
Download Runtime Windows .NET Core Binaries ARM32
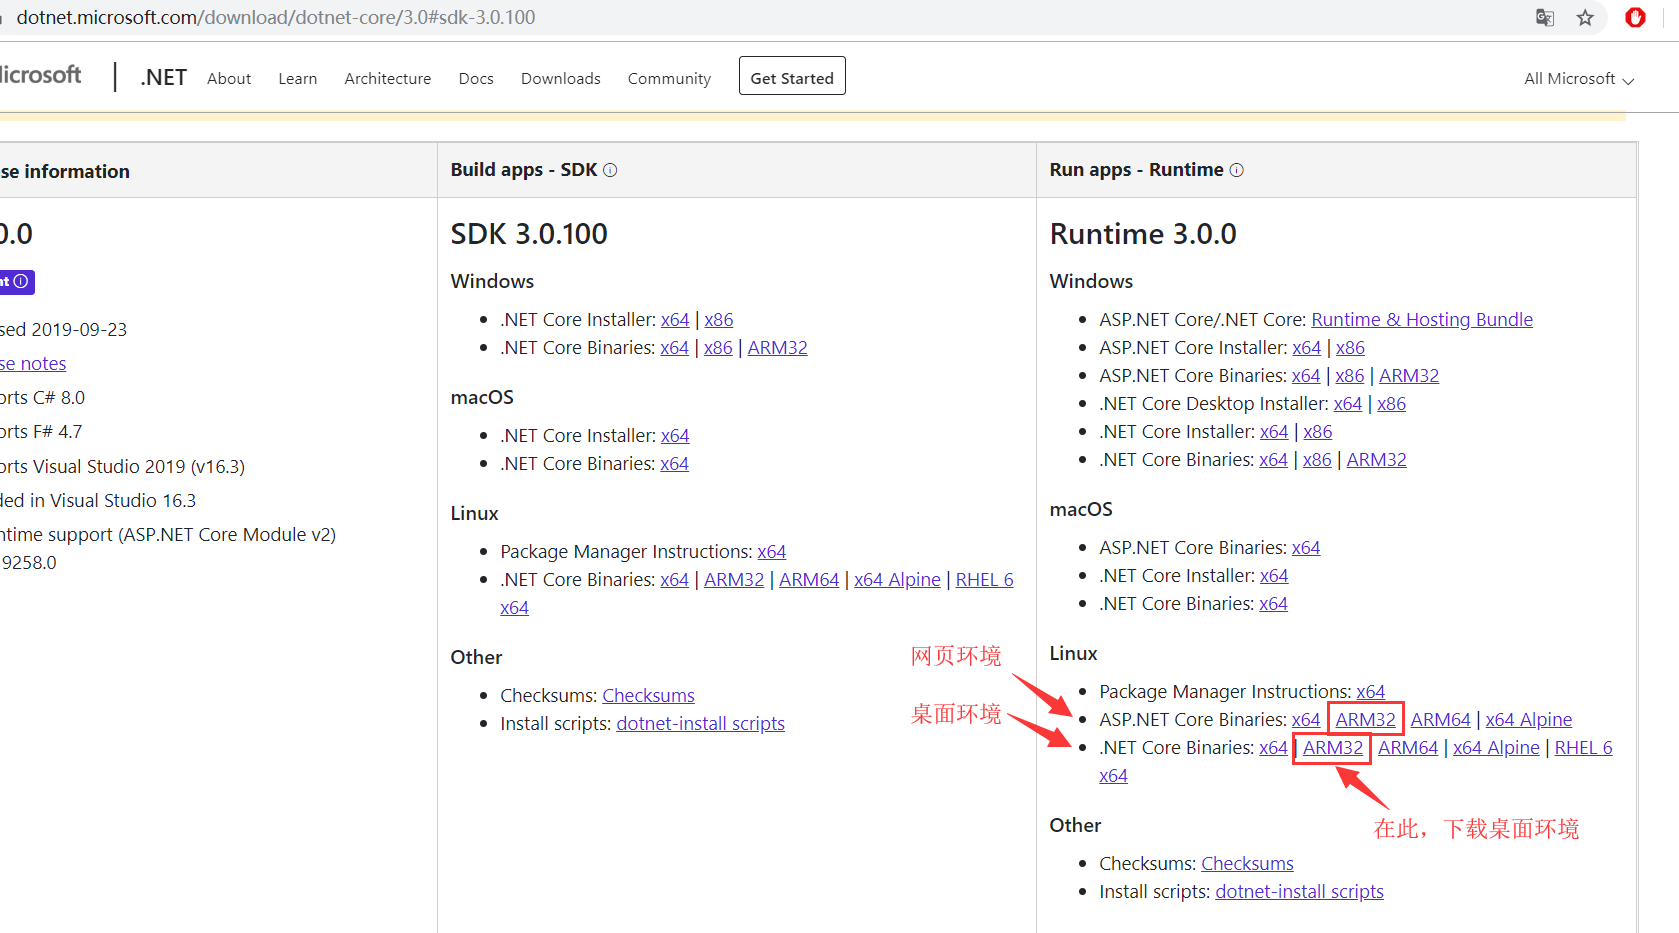pyautogui.click(x=1376, y=460)
